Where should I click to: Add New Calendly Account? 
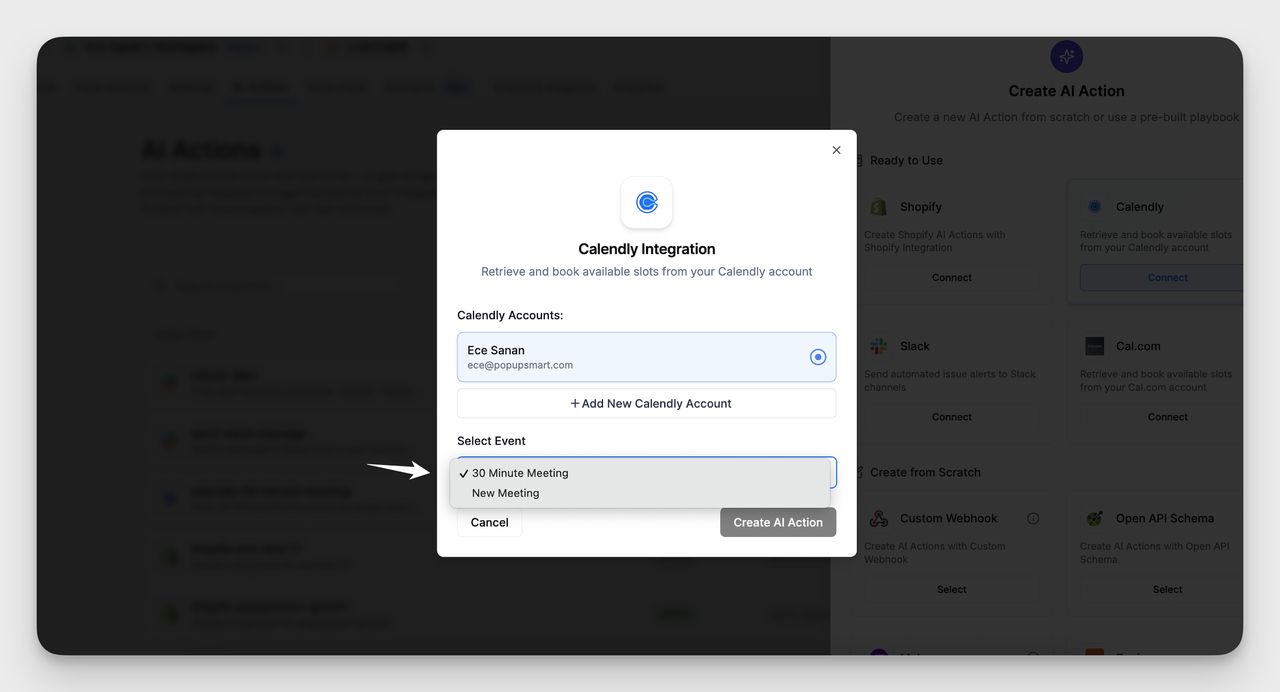[x=646, y=403]
